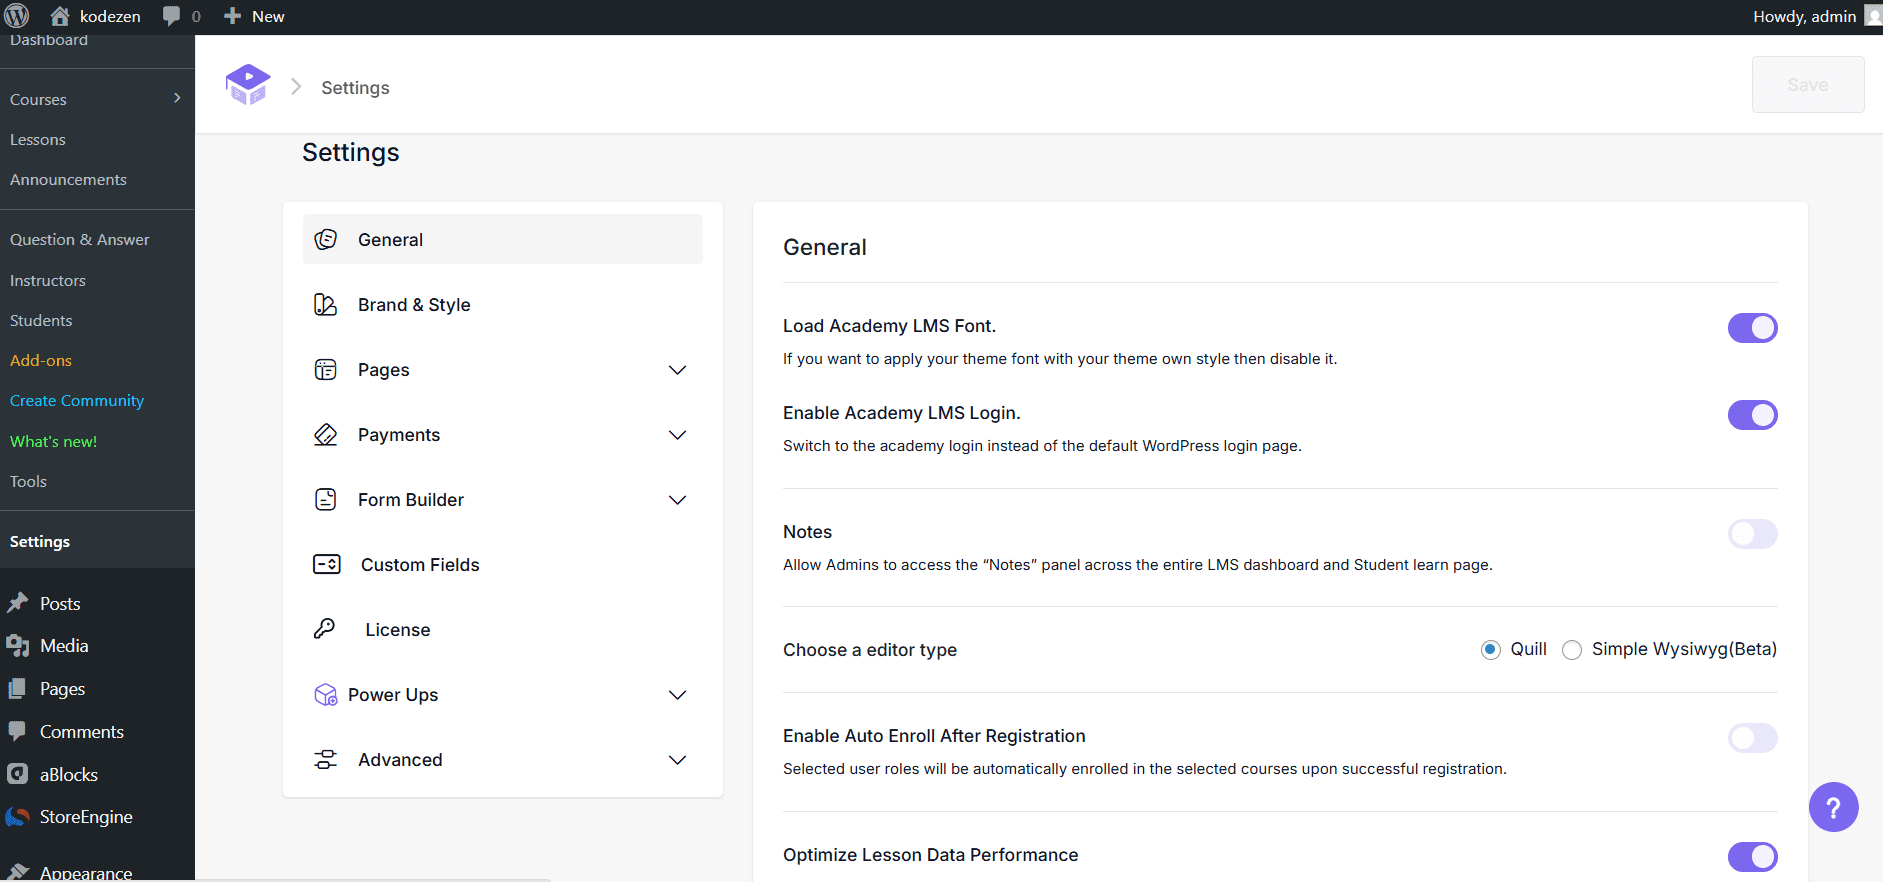Click the Pages settings icon
Viewport: 1883px width, 882px height.
tap(326, 369)
